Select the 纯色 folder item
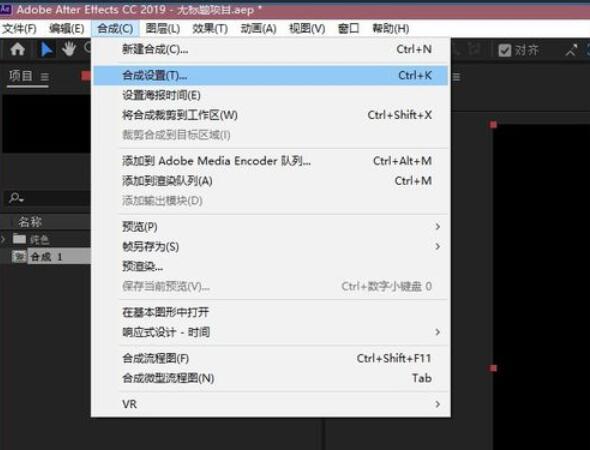 click(40, 239)
